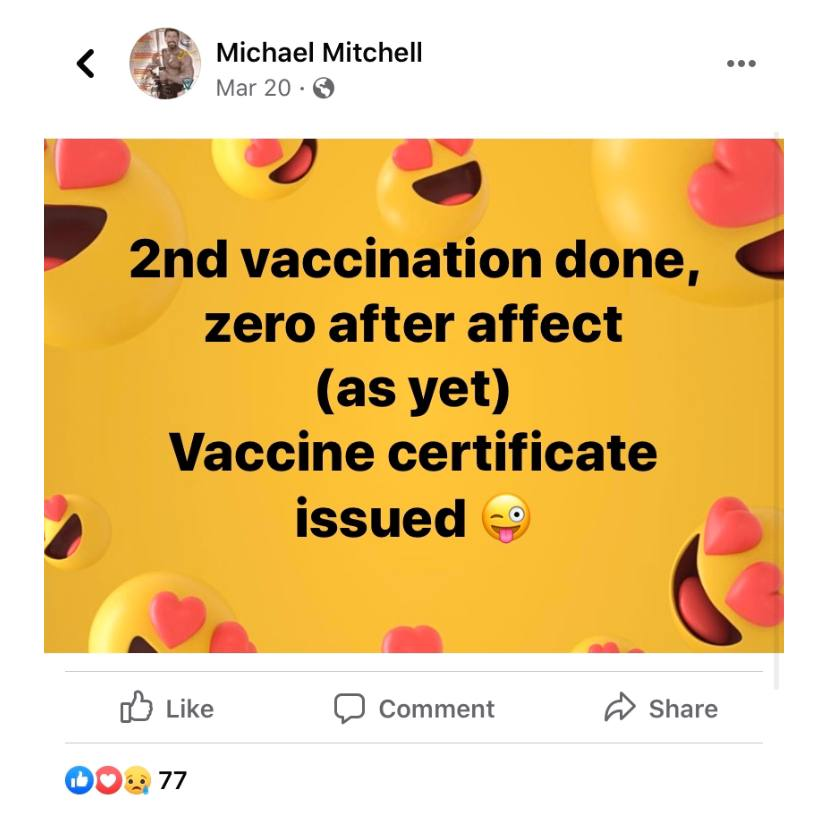Click the blue like reaction icon
828x821 pixels.
[x=78, y=780]
